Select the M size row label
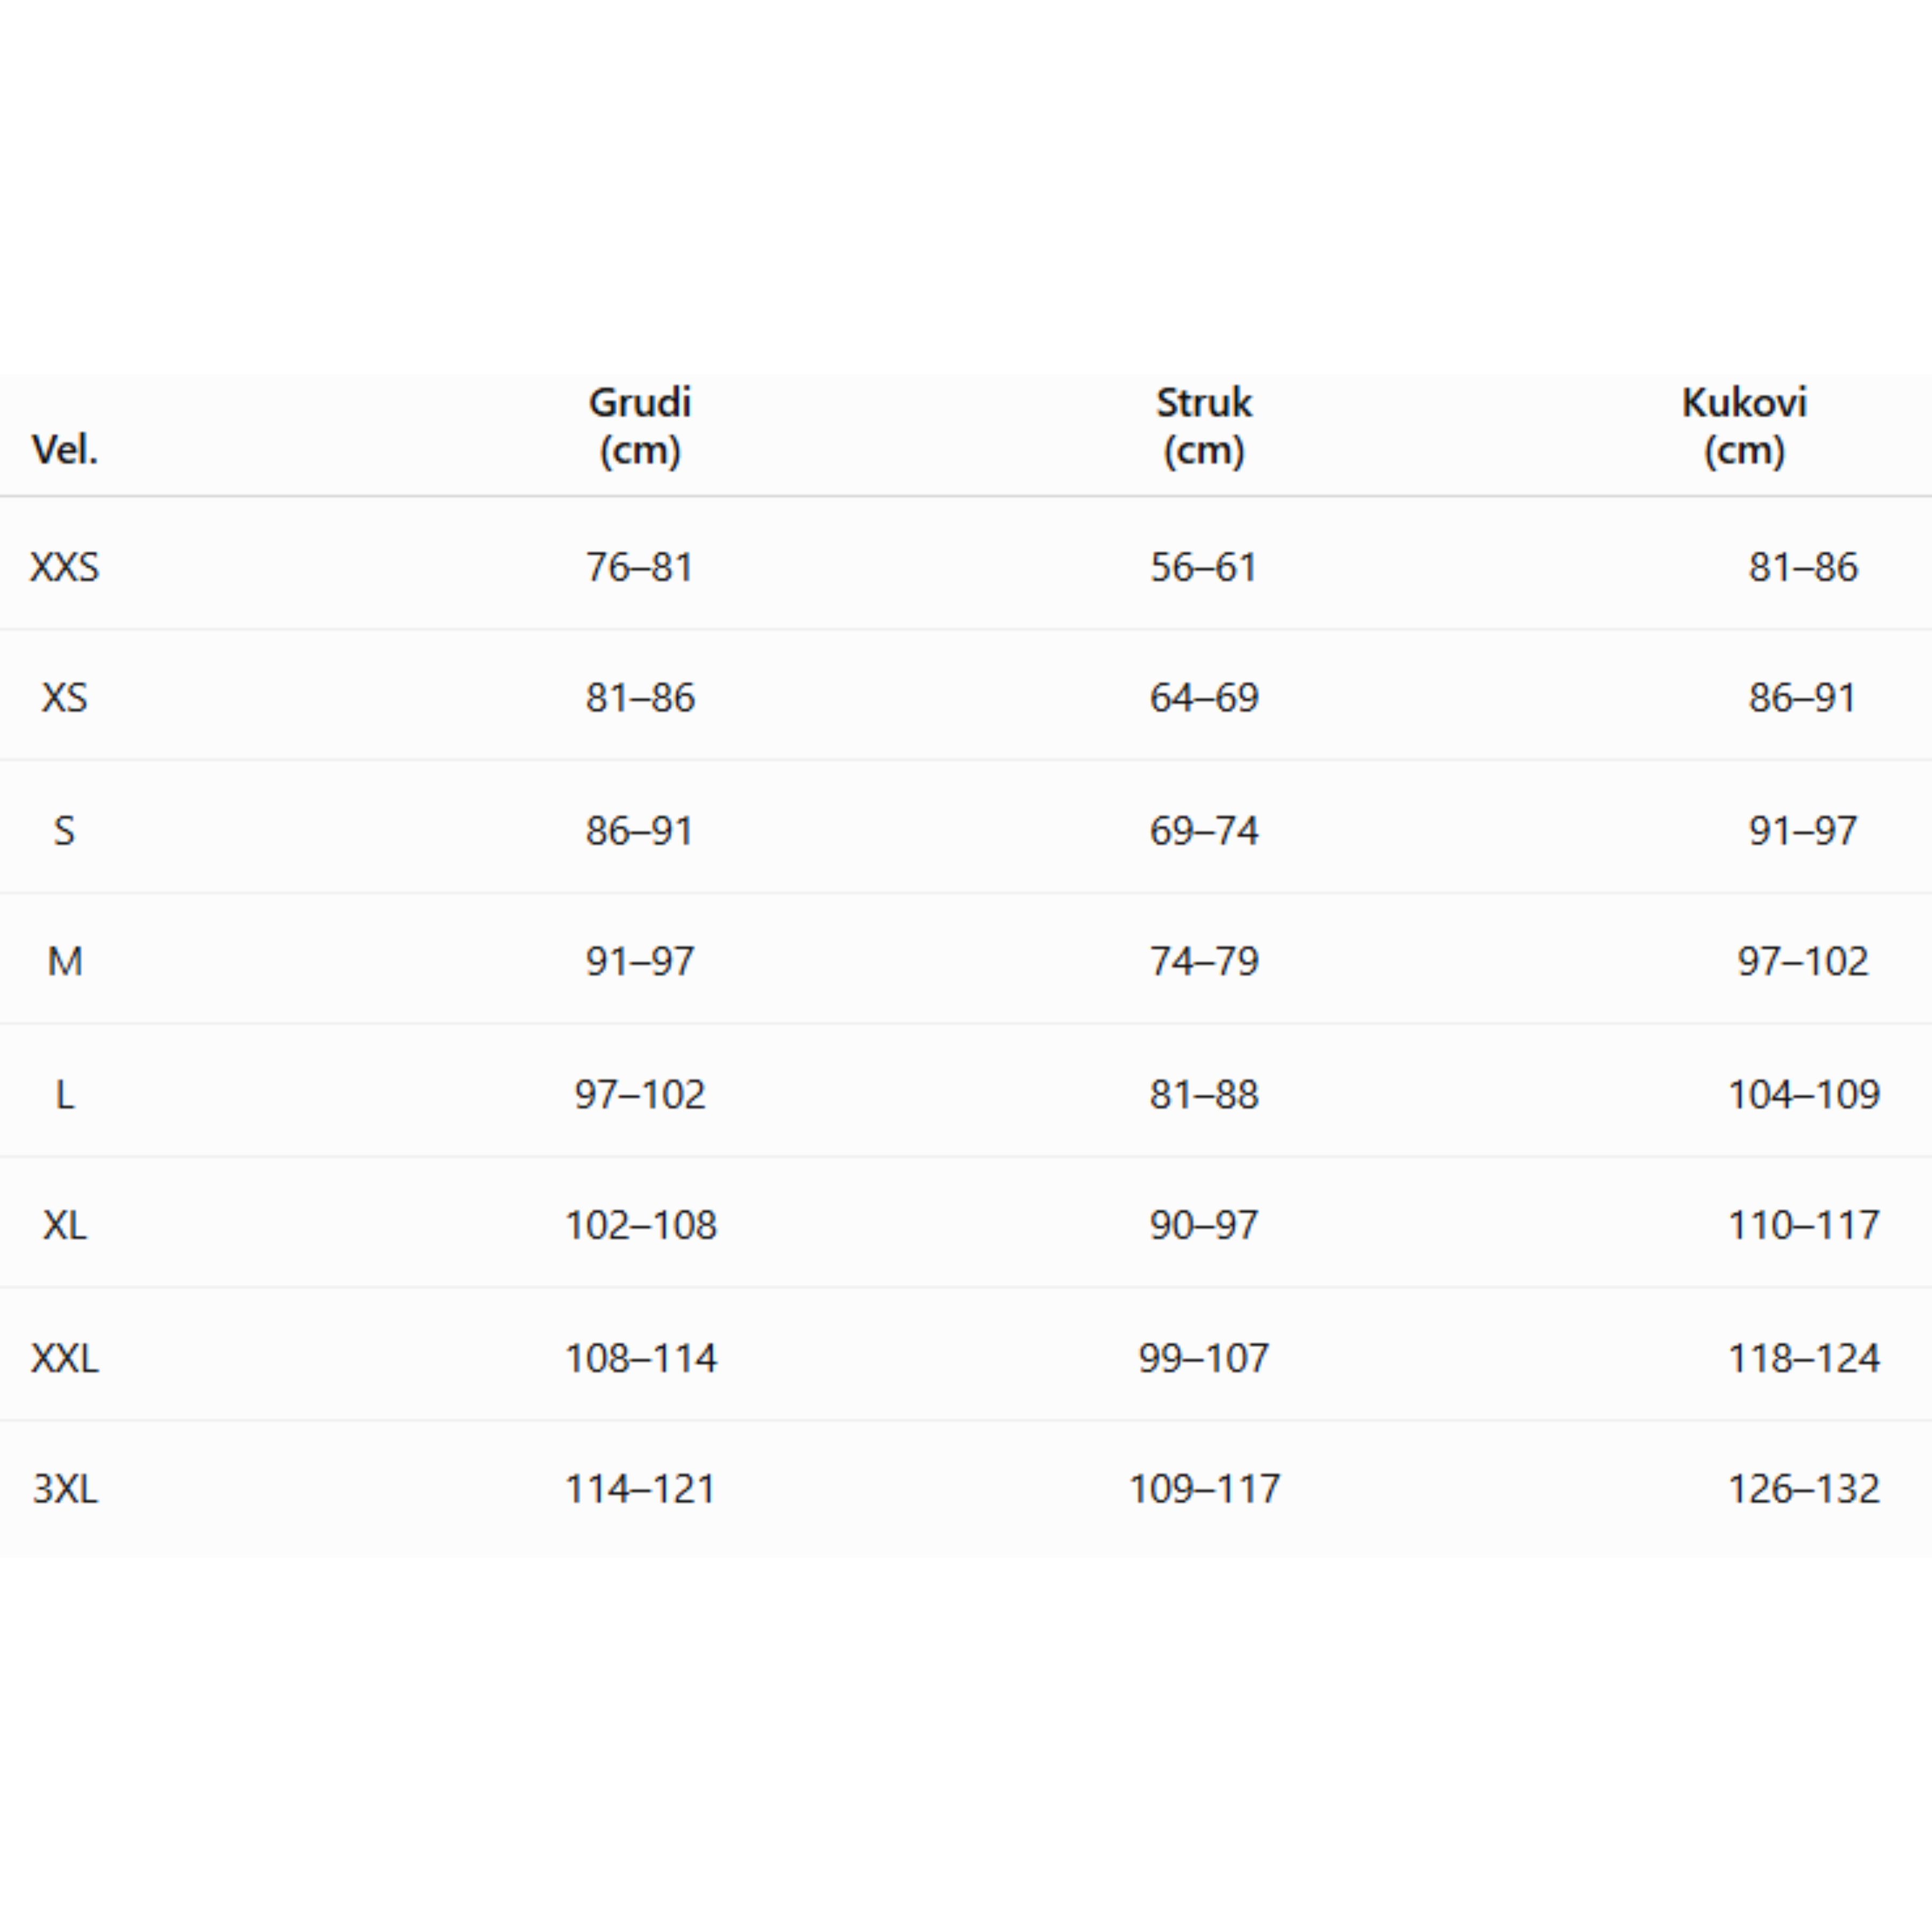This screenshot has height=1932, width=1932. 65,961
